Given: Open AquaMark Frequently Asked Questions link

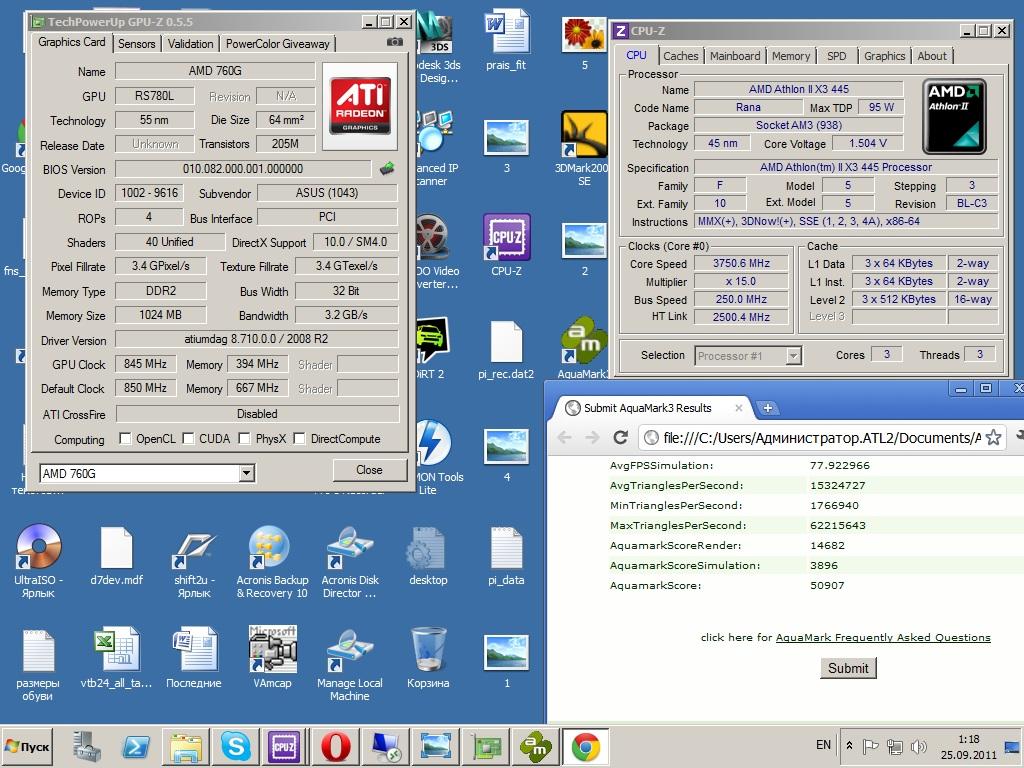Looking at the screenshot, I should [883, 637].
